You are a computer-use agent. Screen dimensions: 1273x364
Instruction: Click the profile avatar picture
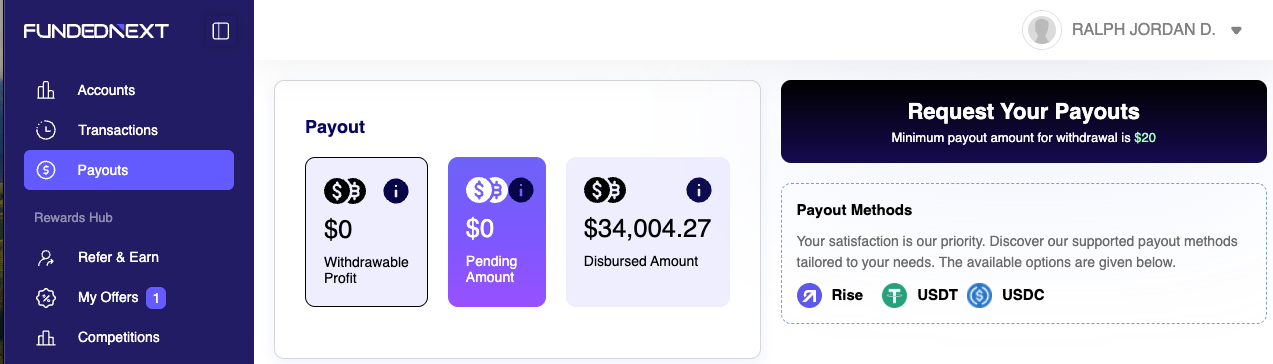pos(1042,30)
